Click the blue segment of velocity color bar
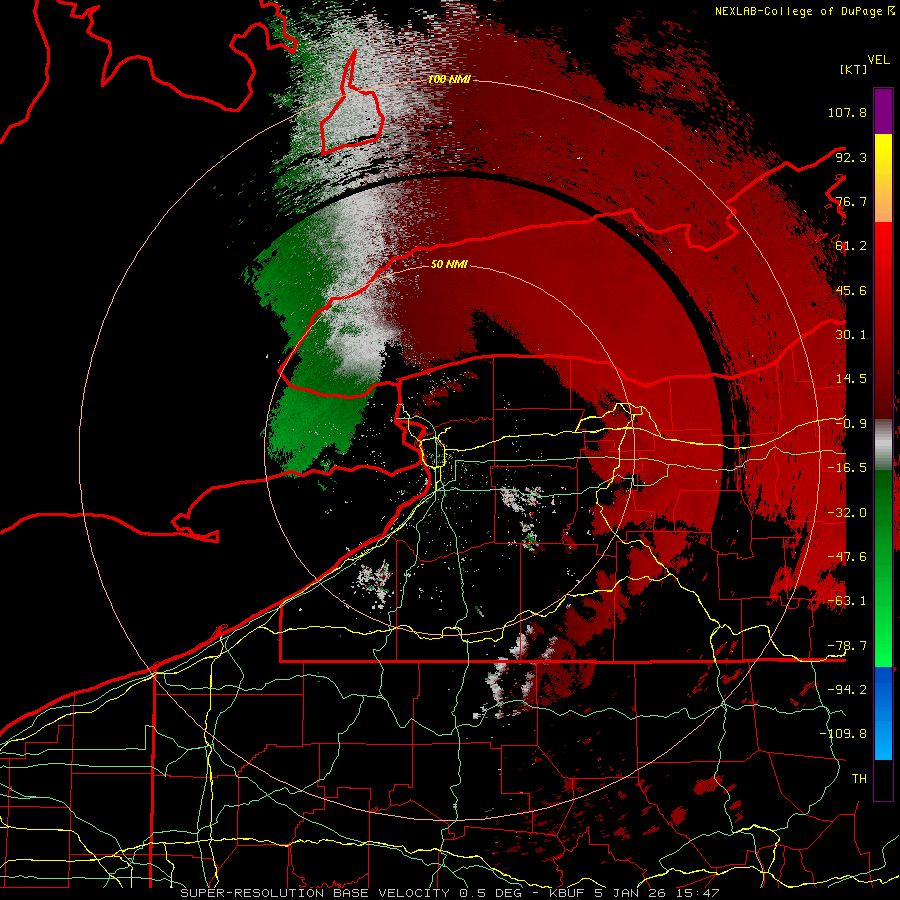Screen dimensions: 900x900 coord(883,713)
